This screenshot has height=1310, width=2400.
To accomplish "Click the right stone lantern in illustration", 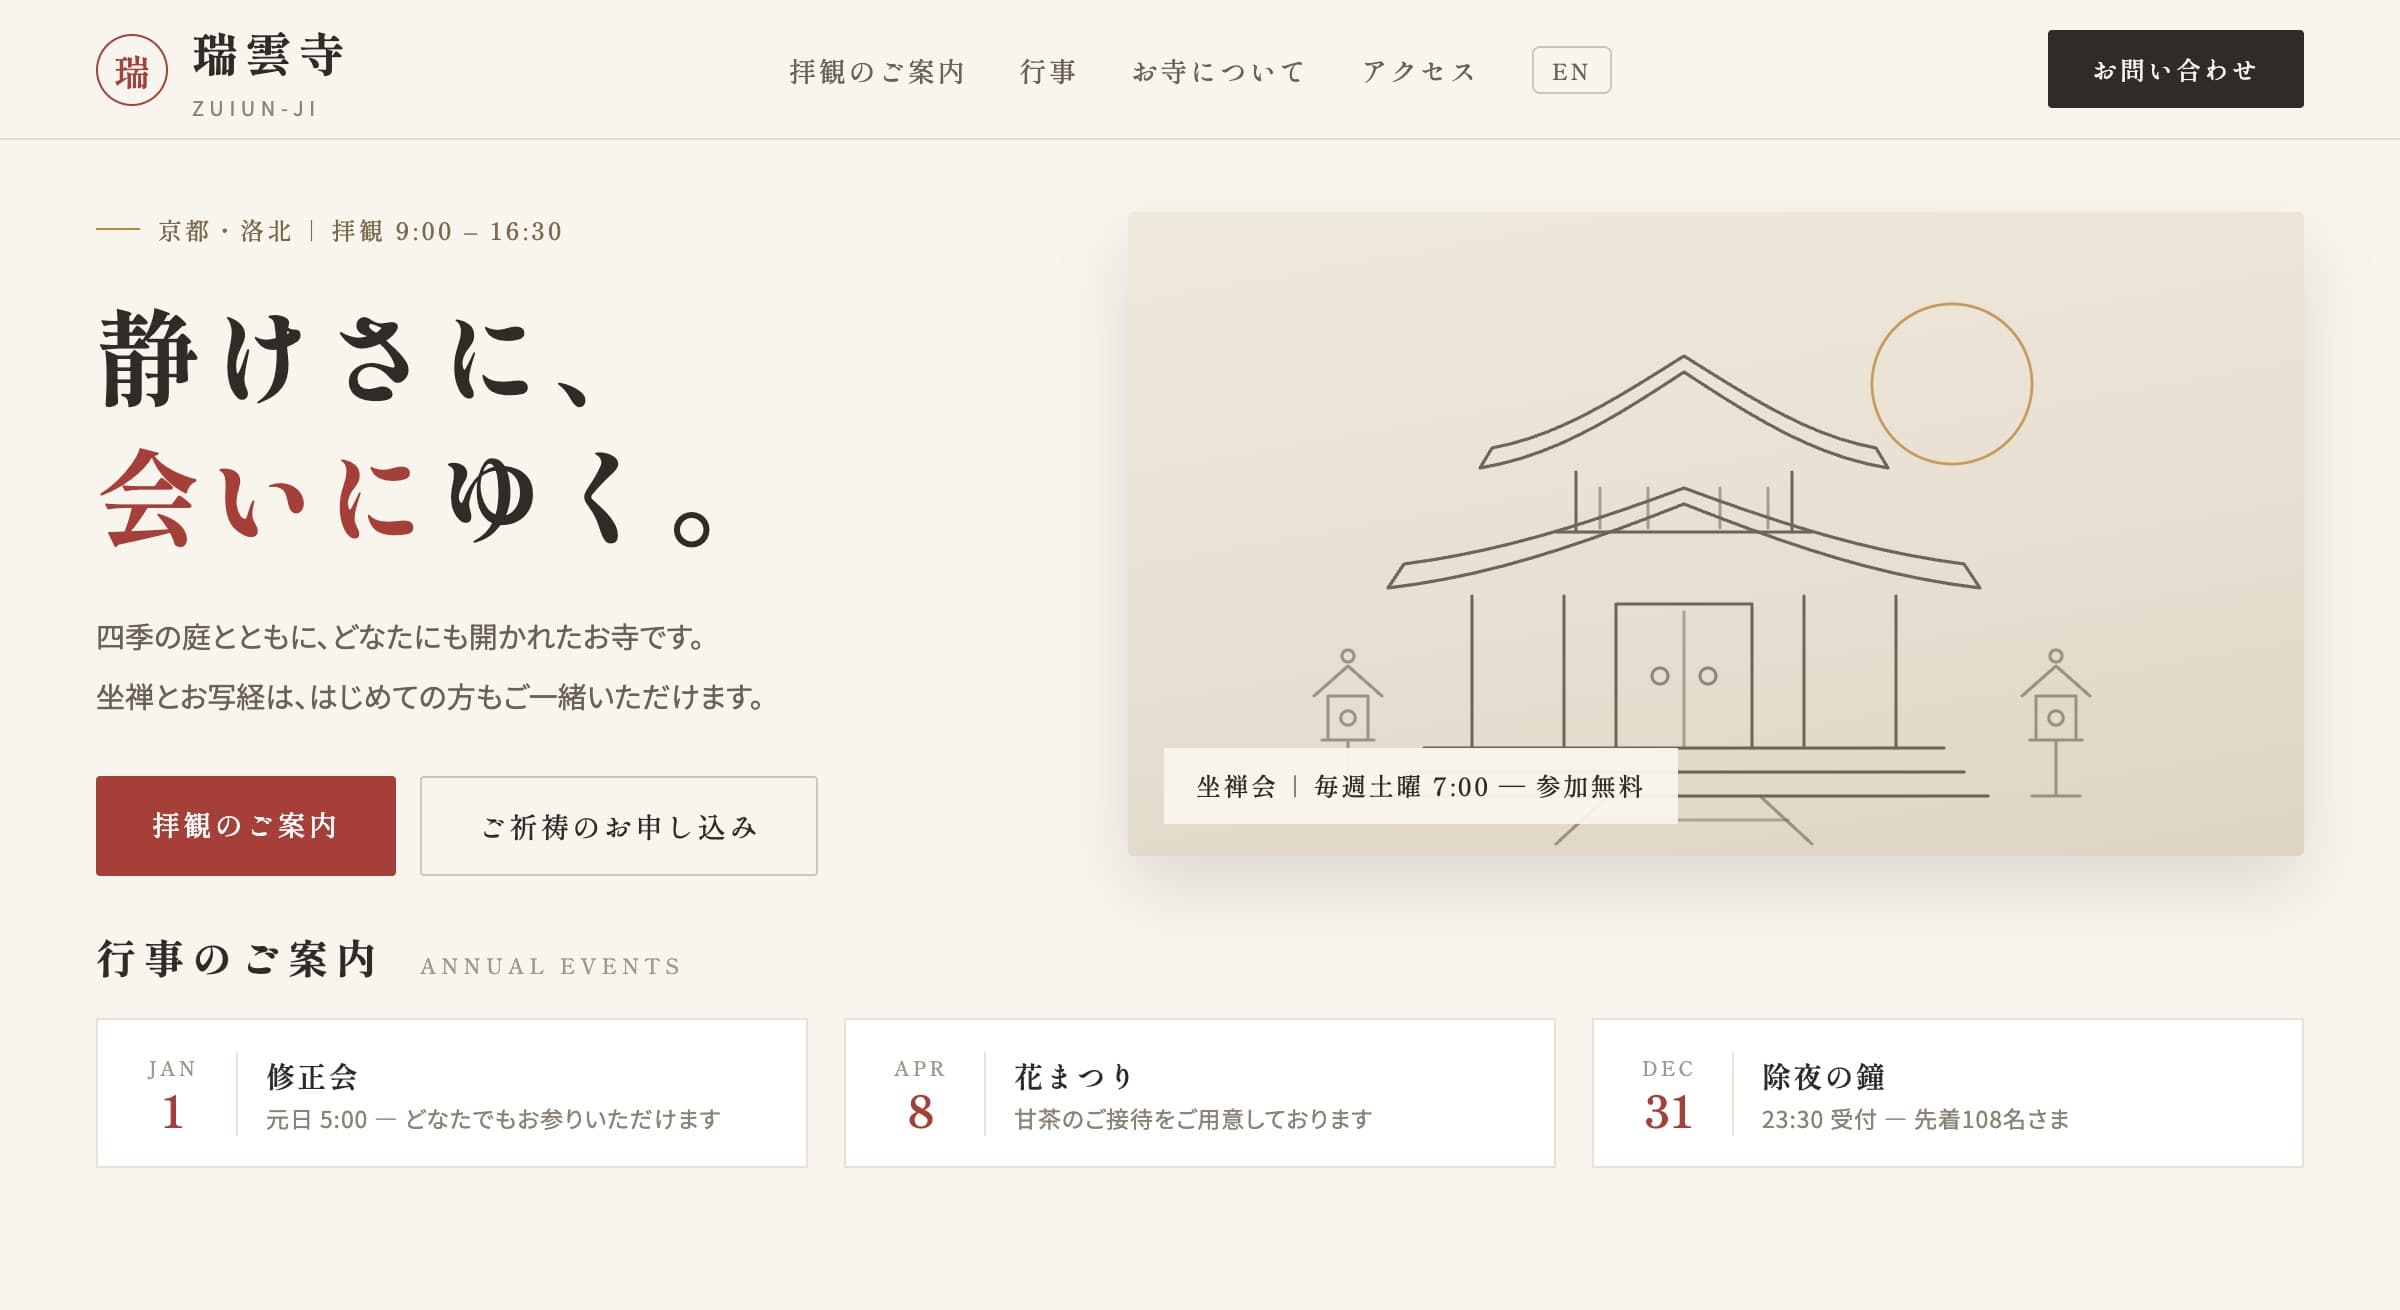I will click(2056, 722).
